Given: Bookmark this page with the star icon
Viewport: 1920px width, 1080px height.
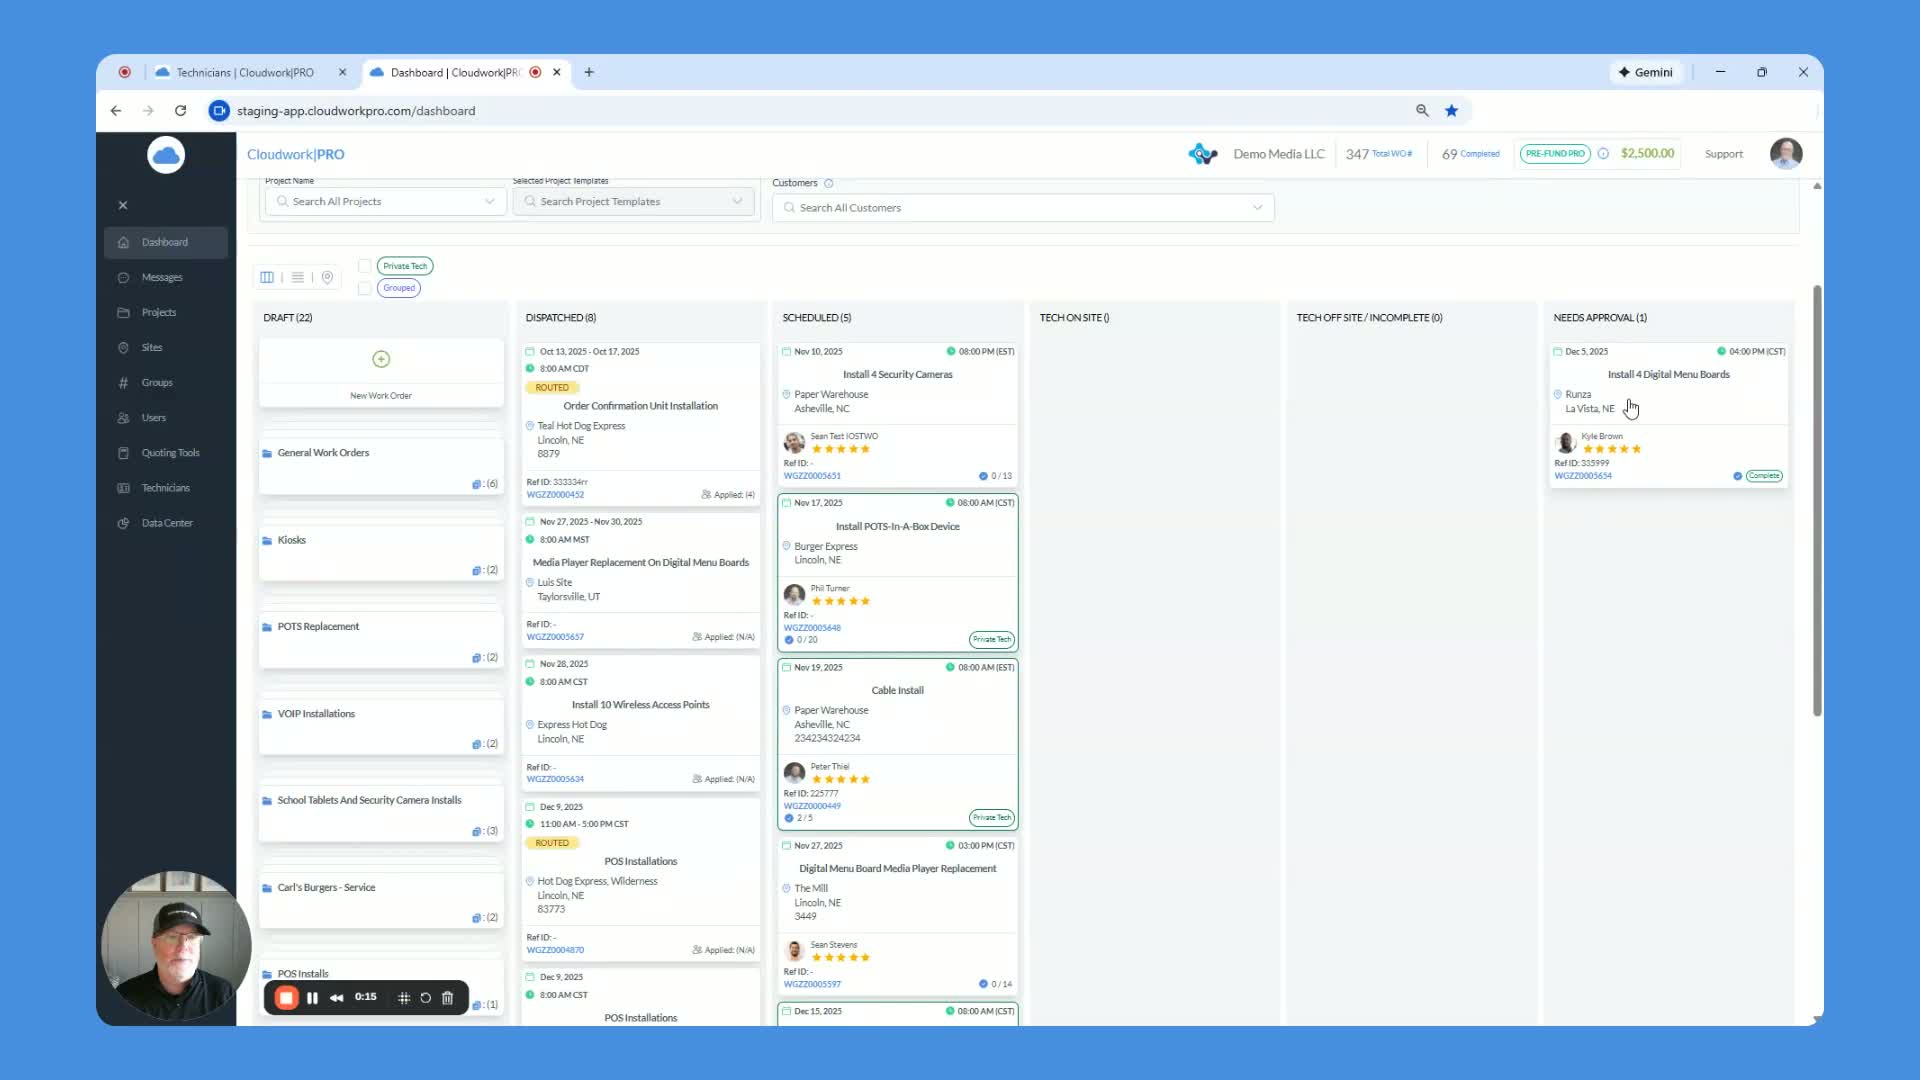Looking at the screenshot, I should tap(1452, 111).
